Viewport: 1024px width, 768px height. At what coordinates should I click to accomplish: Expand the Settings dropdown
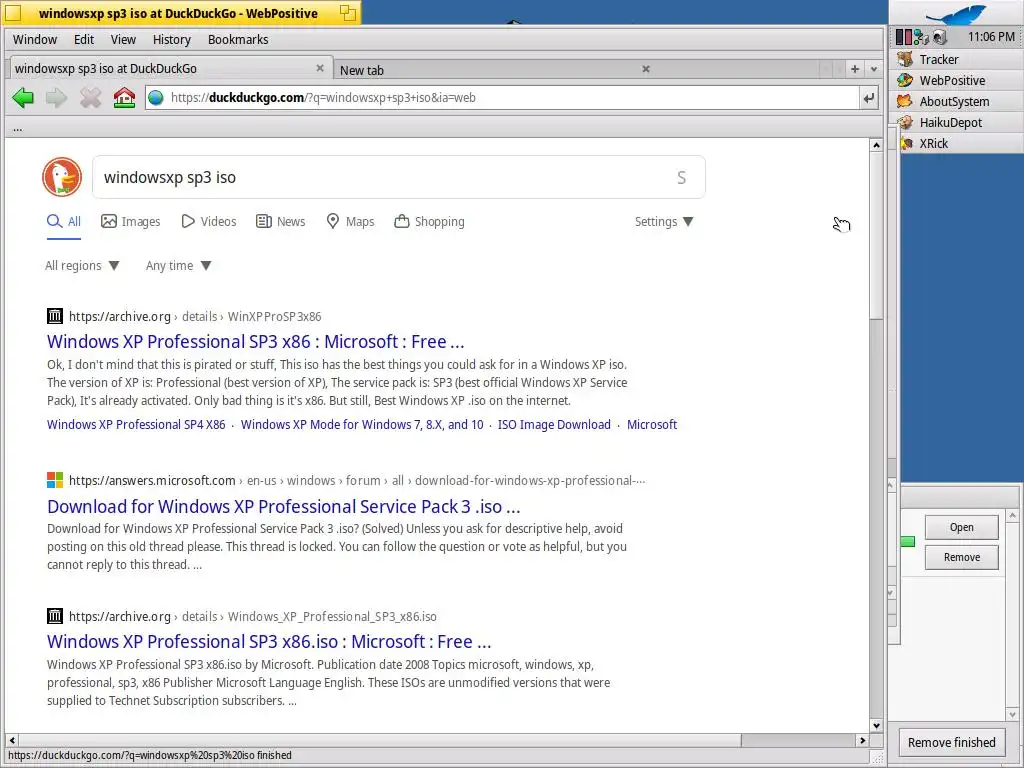[664, 221]
